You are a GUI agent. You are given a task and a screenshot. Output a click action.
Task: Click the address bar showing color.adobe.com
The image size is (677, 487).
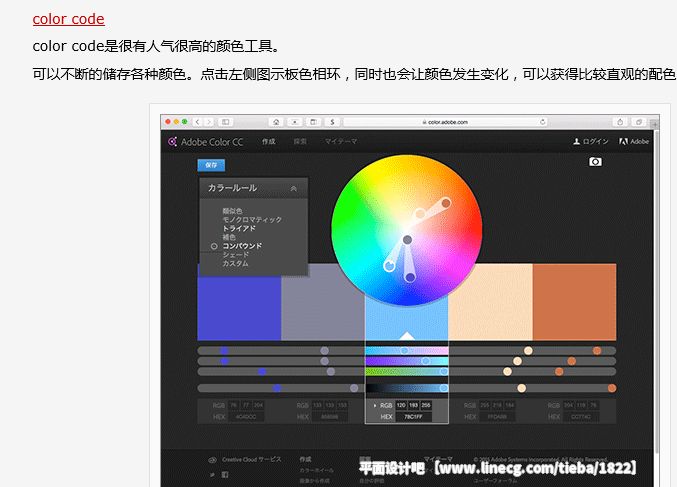(x=445, y=122)
